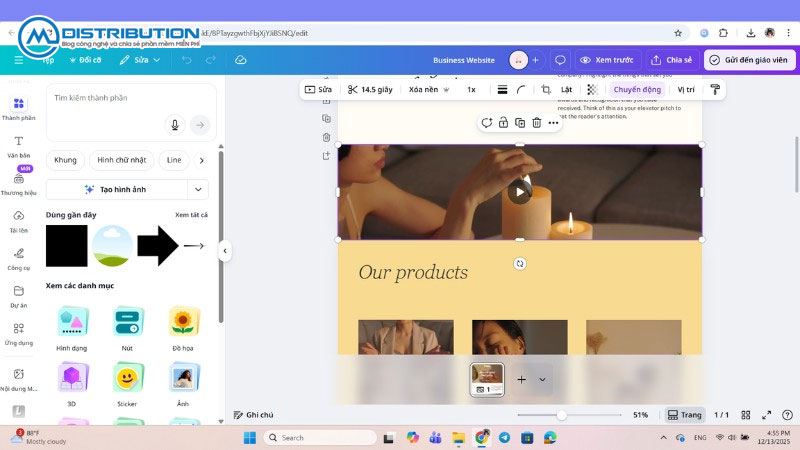Click the crop tool icon
The height and width of the screenshot is (450, 800).
pyautogui.click(x=546, y=90)
